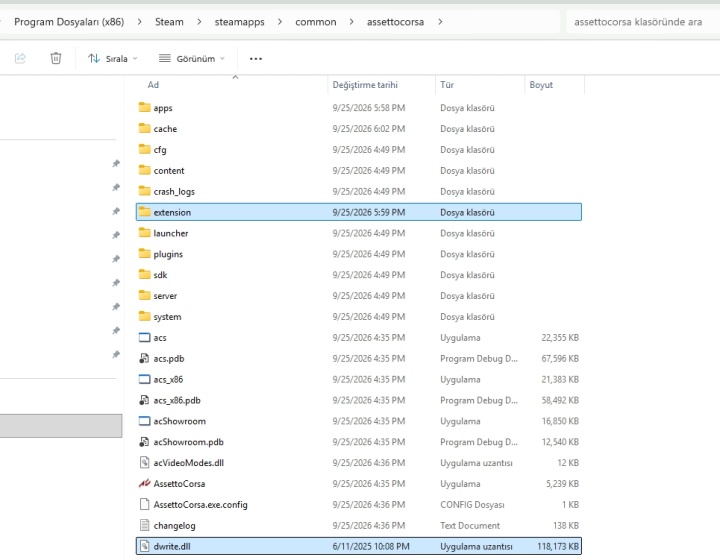The image size is (720, 560).
Task: Select the content folder icon
Action: 145,170
